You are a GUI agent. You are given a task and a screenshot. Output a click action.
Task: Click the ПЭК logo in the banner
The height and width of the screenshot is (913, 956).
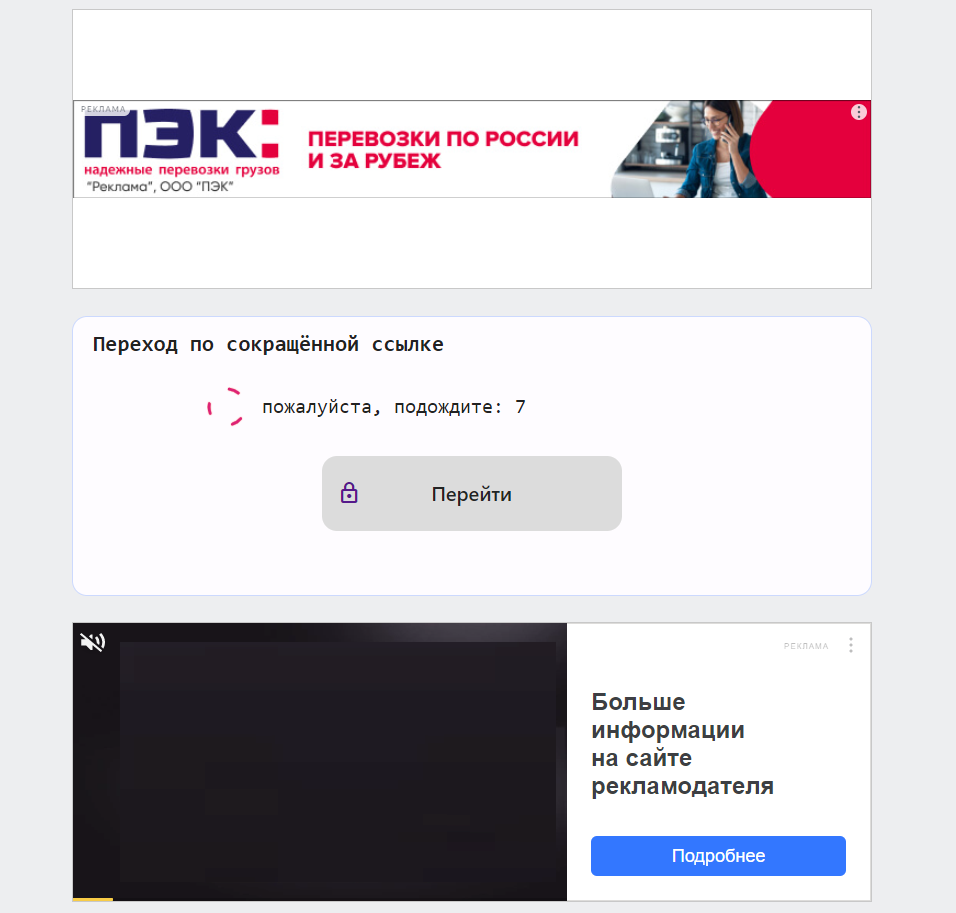tap(181, 134)
